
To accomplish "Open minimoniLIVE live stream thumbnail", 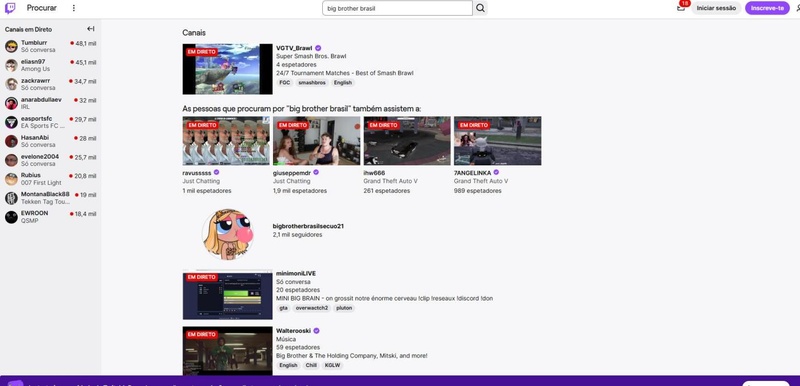I will click(228, 295).
